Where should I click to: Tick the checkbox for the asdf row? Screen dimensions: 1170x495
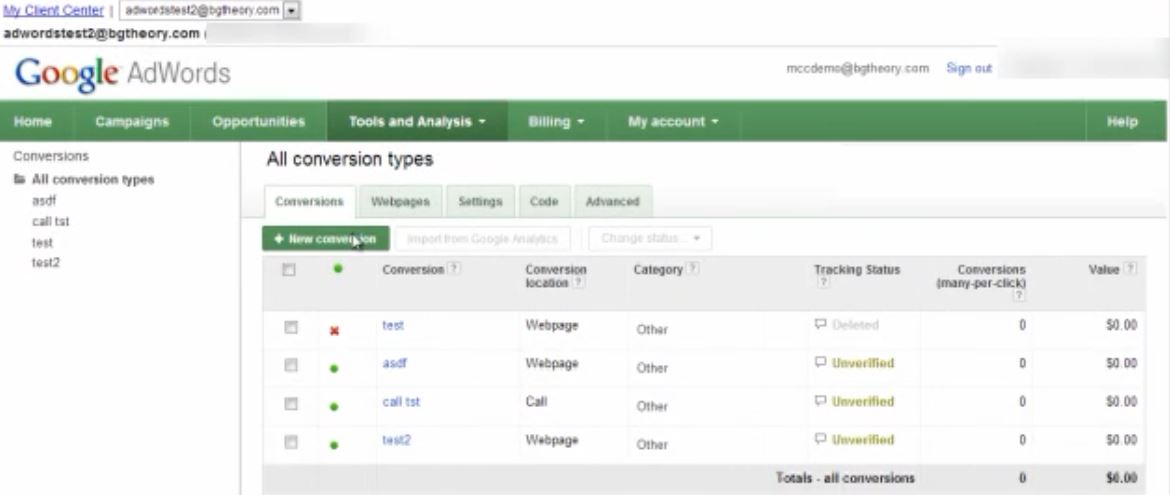tap(291, 365)
